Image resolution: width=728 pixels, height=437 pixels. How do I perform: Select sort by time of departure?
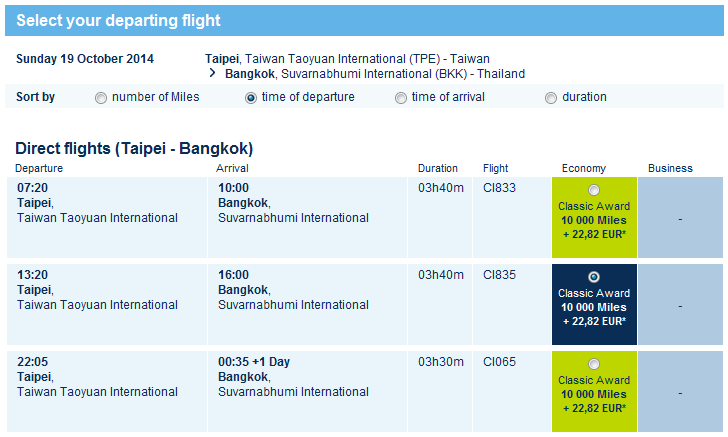pos(251,98)
